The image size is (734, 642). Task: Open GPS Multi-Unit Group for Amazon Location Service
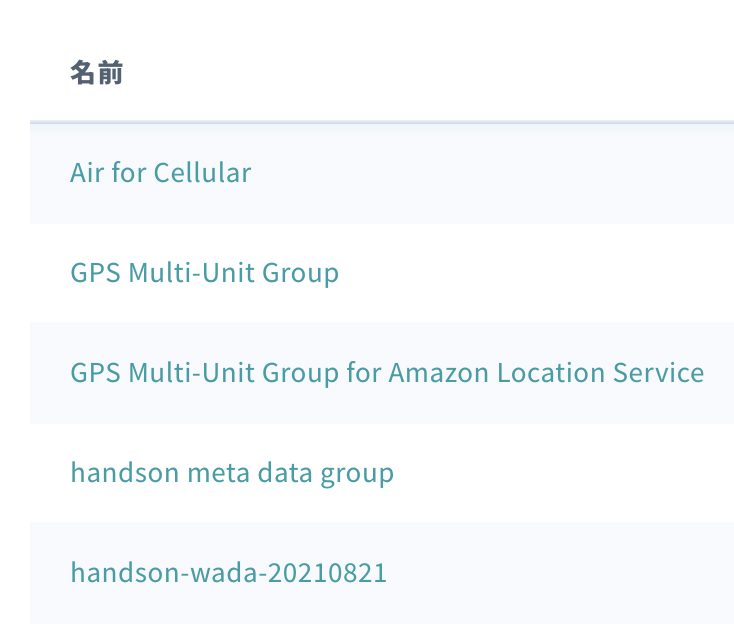pos(387,373)
